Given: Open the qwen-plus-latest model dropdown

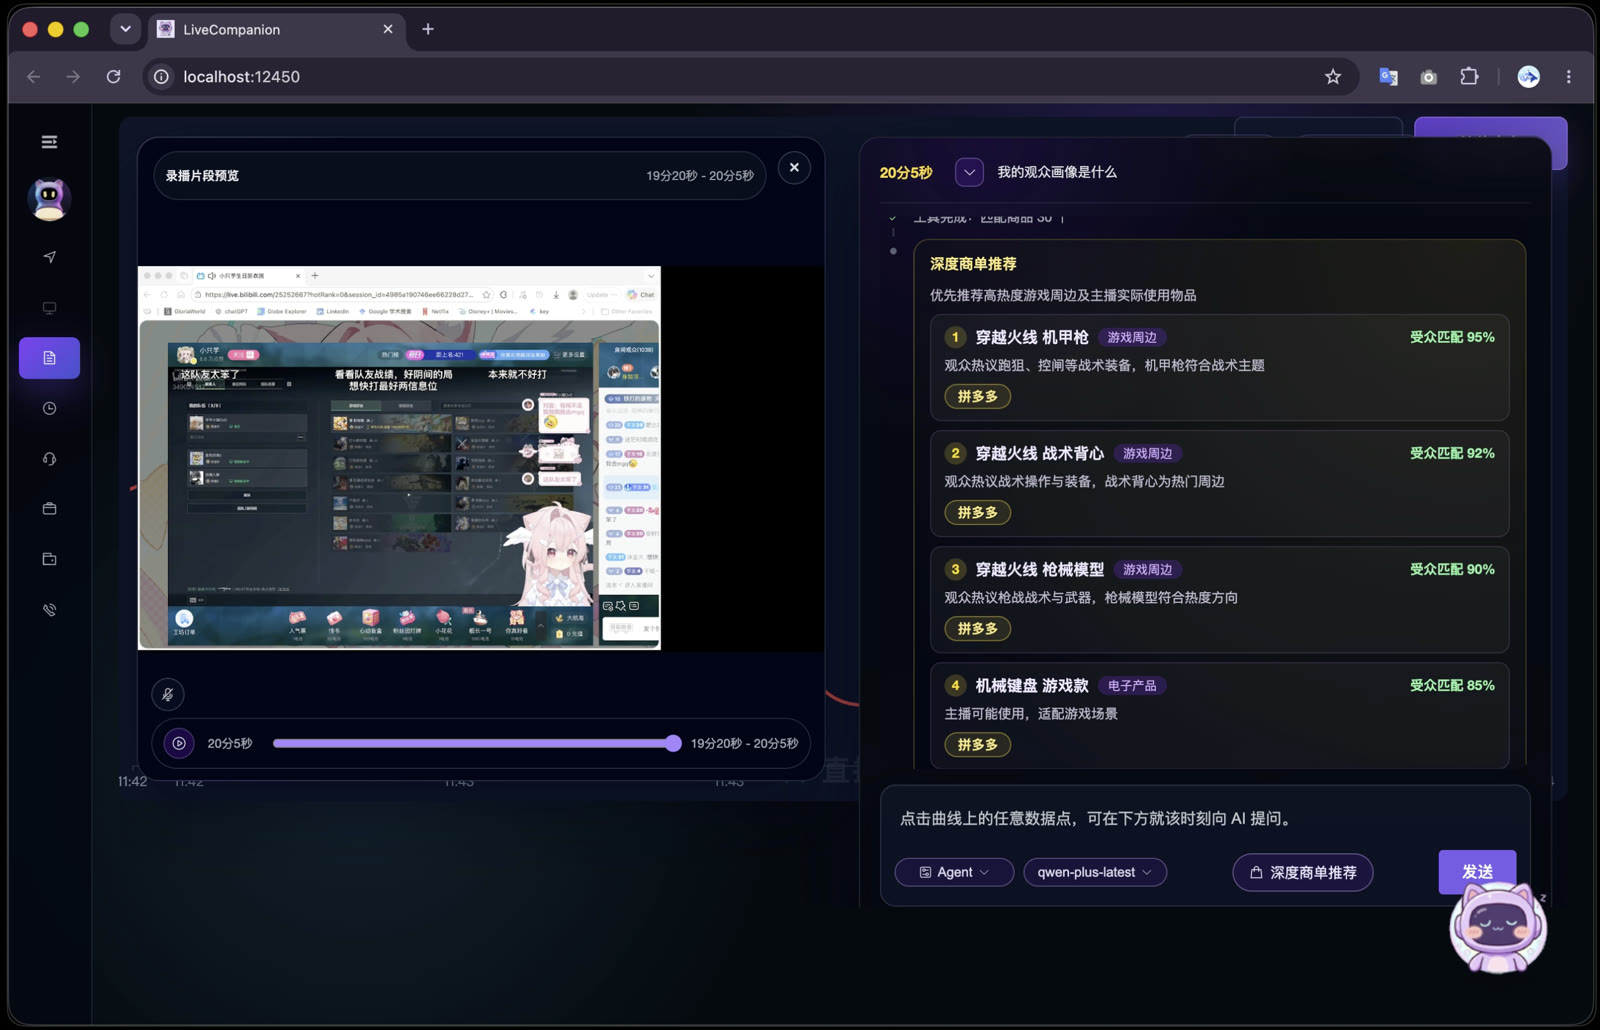Looking at the screenshot, I should [x=1095, y=872].
